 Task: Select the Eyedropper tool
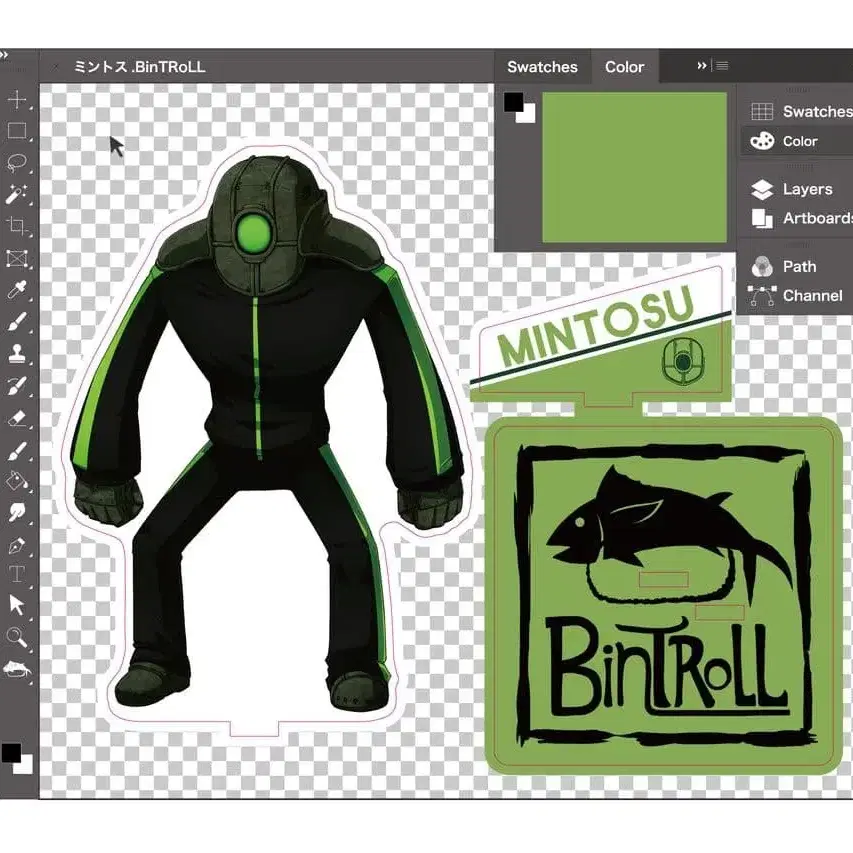(x=17, y=290)
